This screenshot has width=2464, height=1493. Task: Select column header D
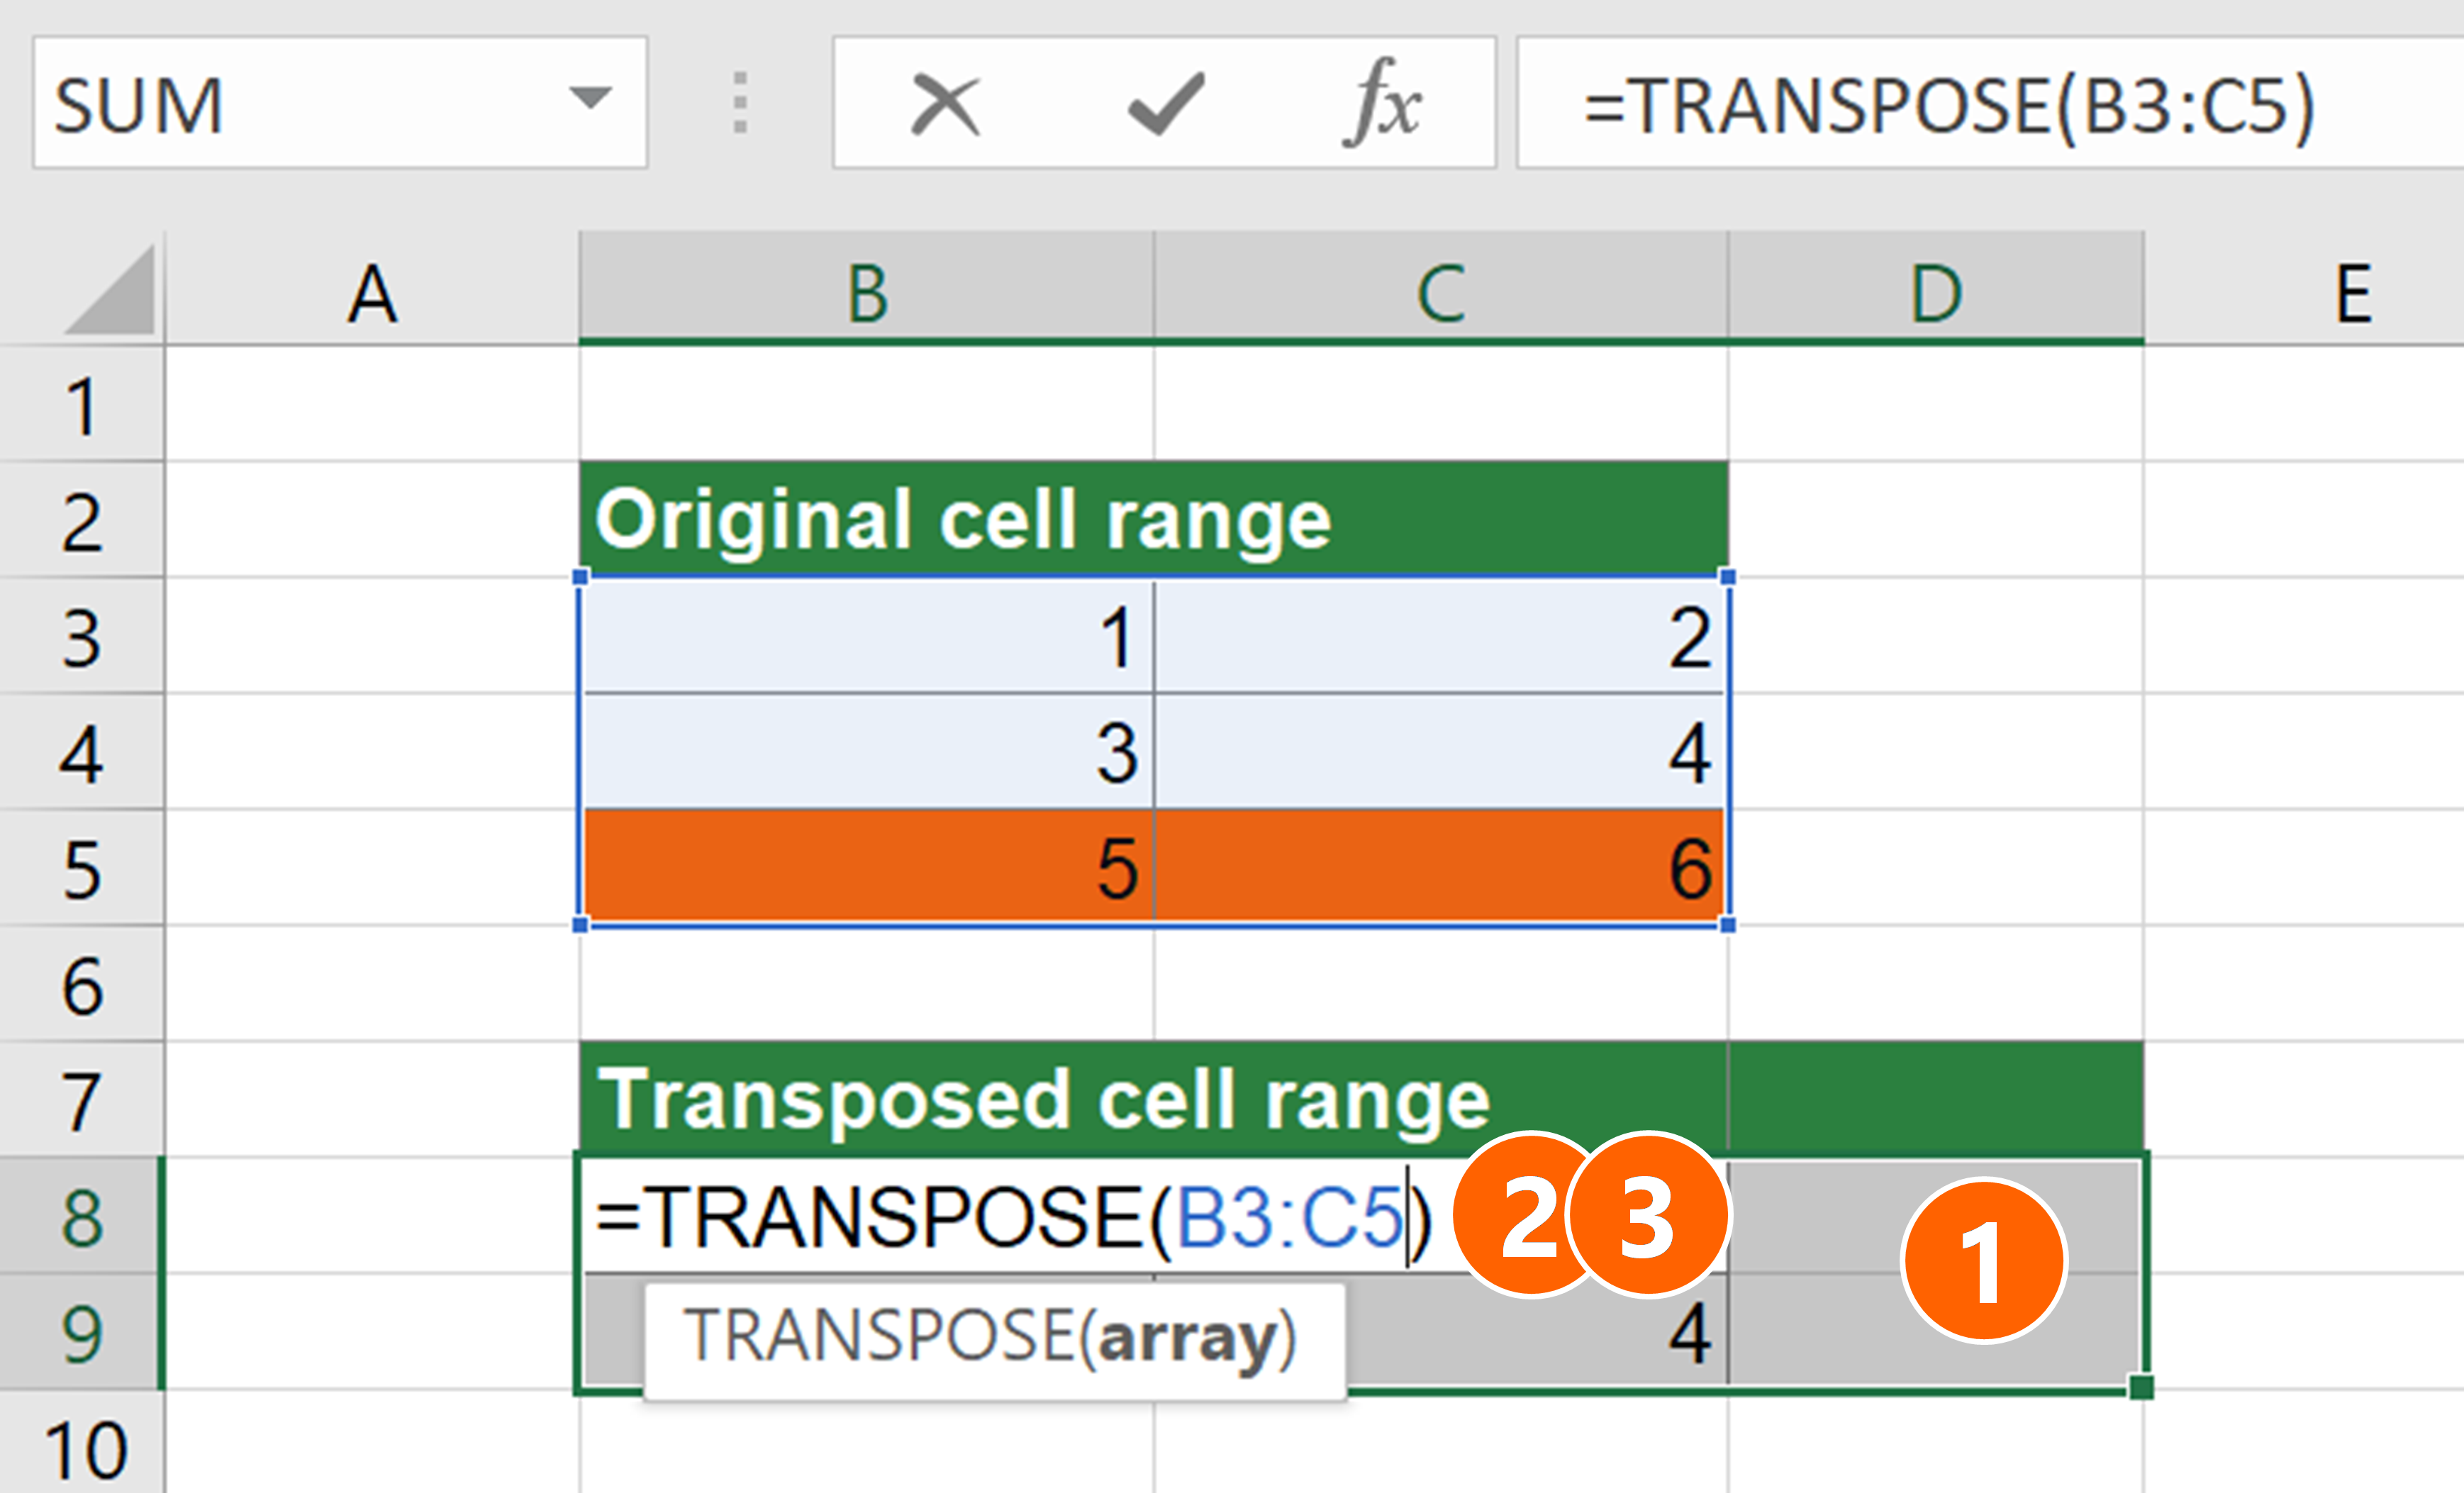click(x=1935, y=290)
